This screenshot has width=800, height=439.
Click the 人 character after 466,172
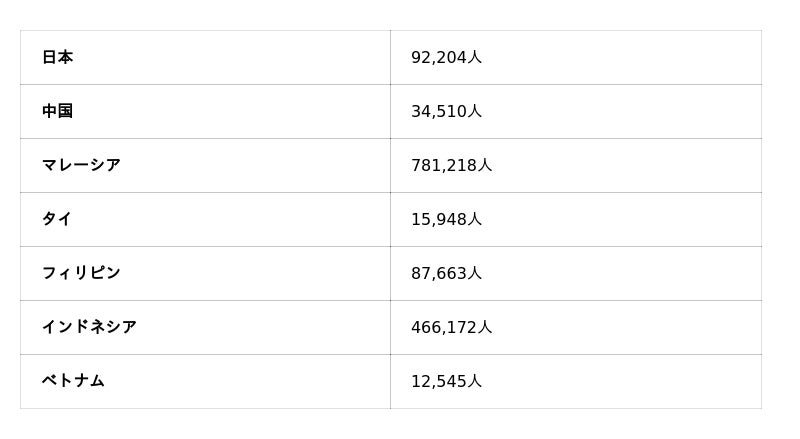485,328
